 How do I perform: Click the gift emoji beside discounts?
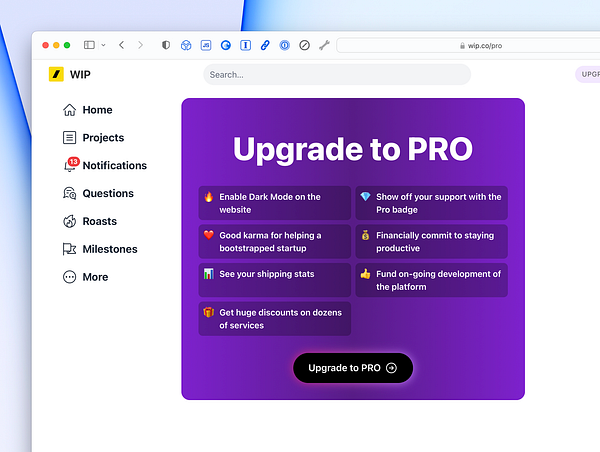[x=209, y=312]
